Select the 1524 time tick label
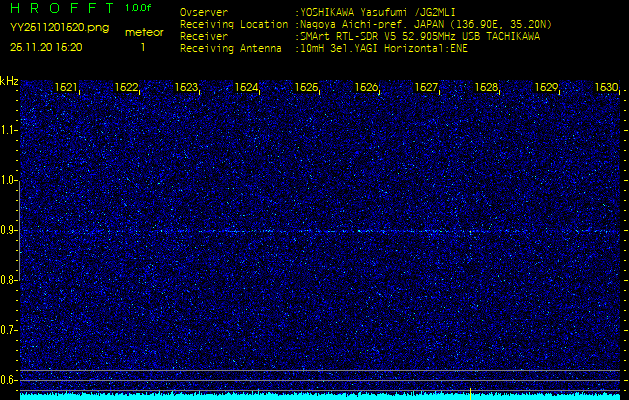This screenshot has width=629, height=400. (247, 88)
